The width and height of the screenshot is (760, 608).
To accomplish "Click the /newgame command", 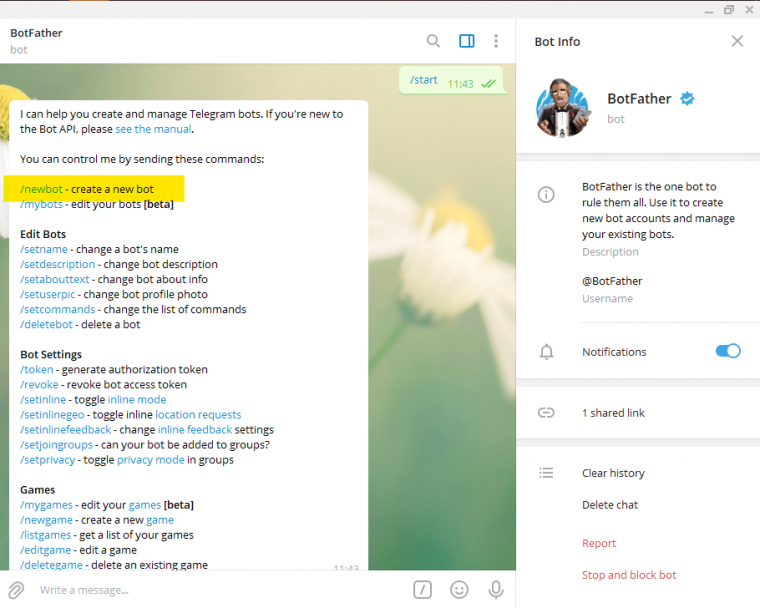I will (x=47, y=520).
